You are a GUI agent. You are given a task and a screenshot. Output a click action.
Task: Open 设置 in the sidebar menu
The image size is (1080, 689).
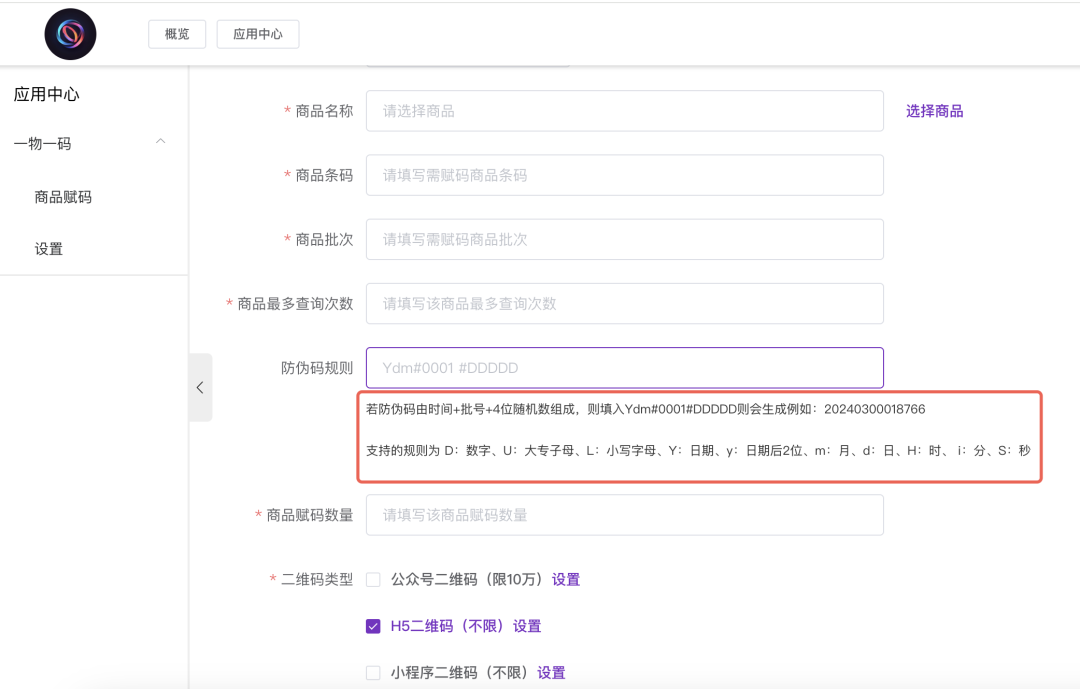pos(49,249)
